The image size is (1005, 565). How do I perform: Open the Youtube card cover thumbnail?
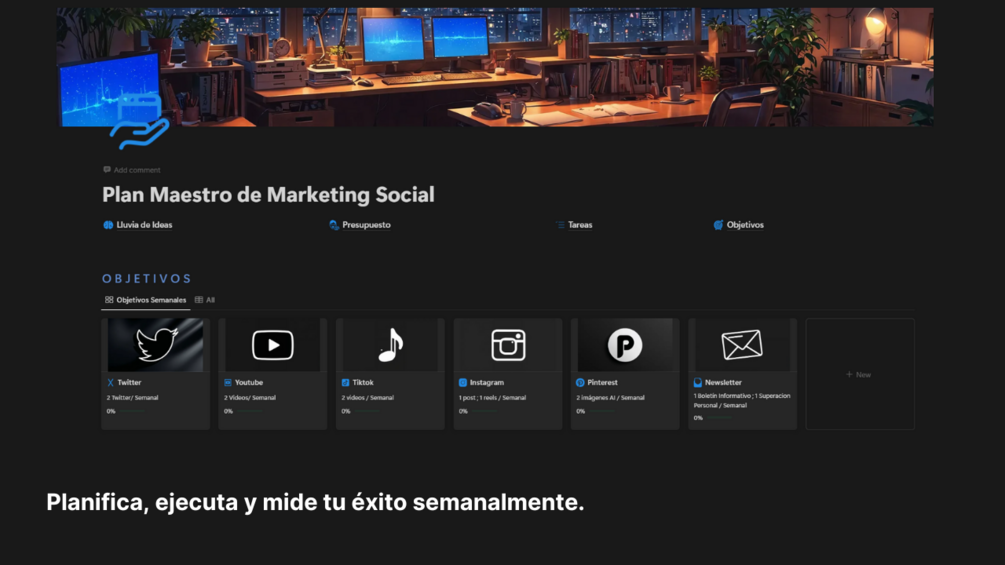[x=272, y=345]
